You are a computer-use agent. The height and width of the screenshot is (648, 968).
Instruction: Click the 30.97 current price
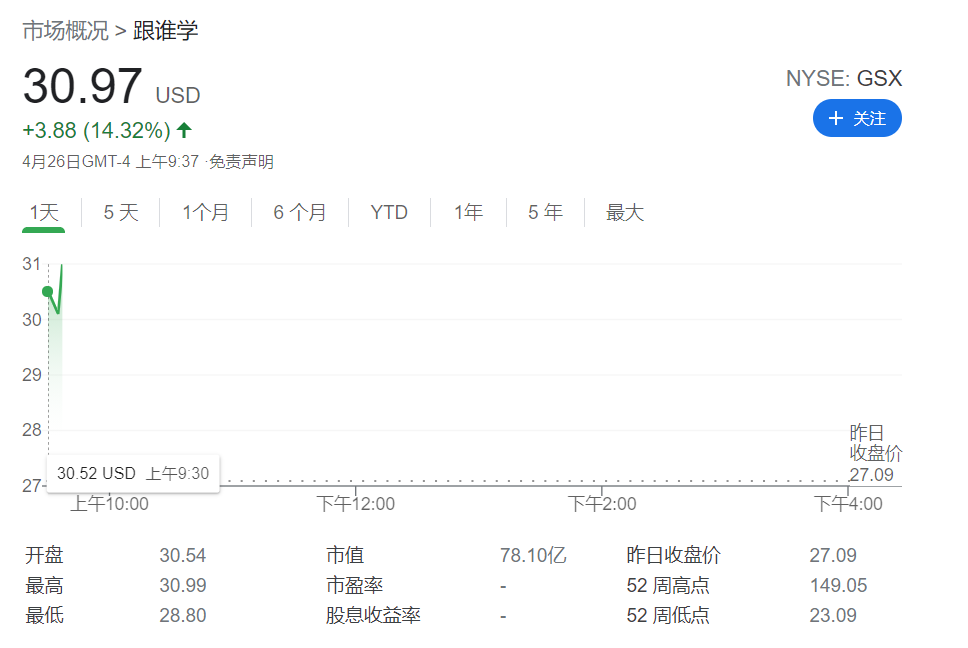click(x=83, y=86)
